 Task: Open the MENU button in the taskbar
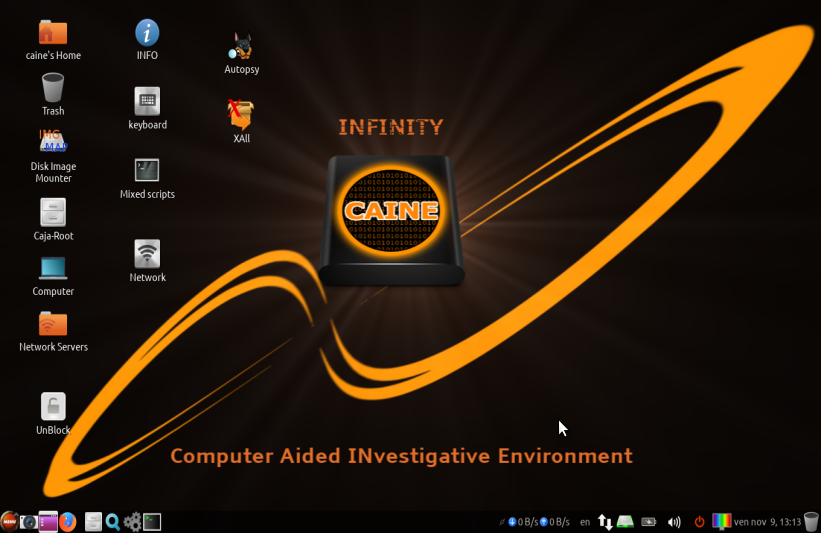9,521
